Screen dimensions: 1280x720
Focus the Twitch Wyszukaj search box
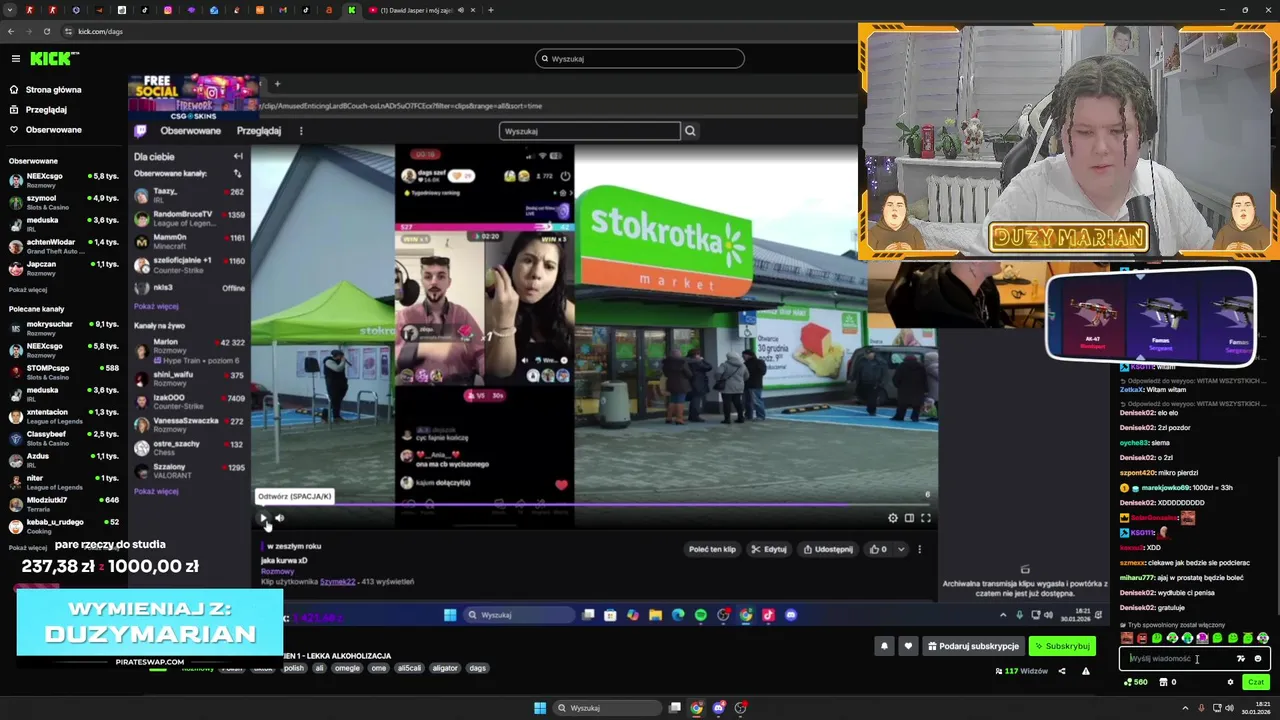[x=589, y=131]
